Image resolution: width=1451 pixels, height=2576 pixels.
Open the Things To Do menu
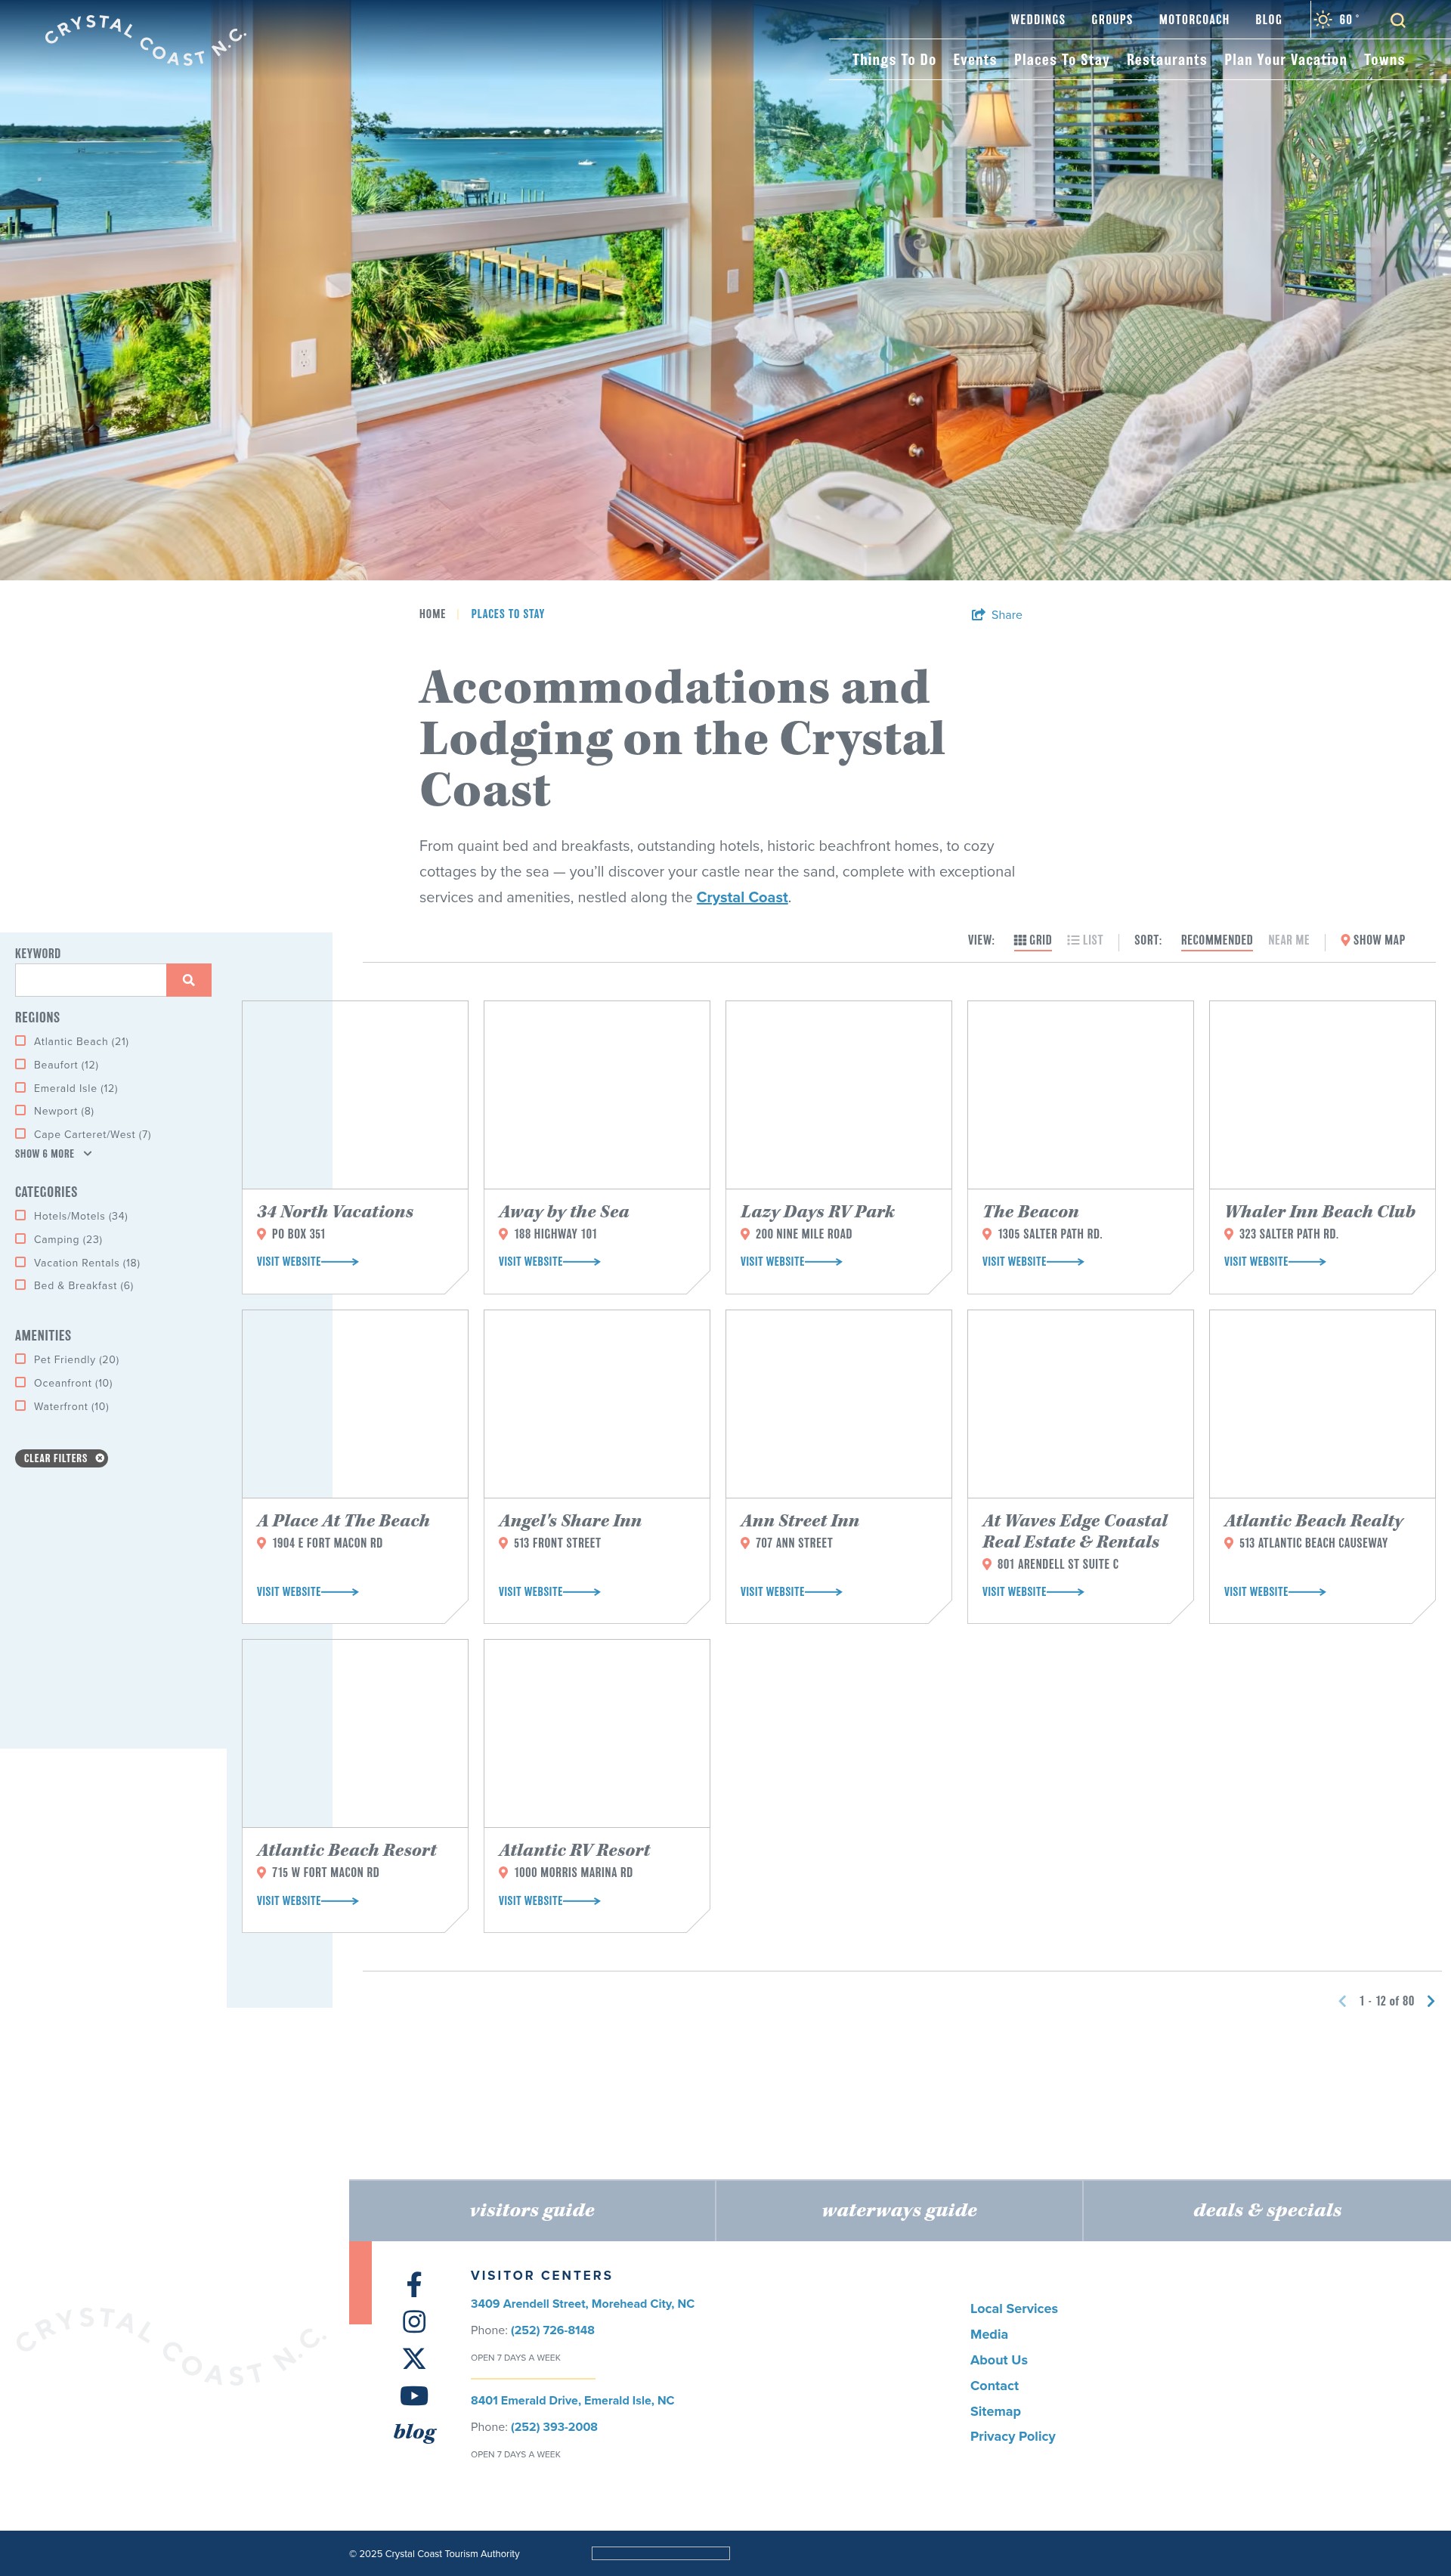tap(894, 60)
